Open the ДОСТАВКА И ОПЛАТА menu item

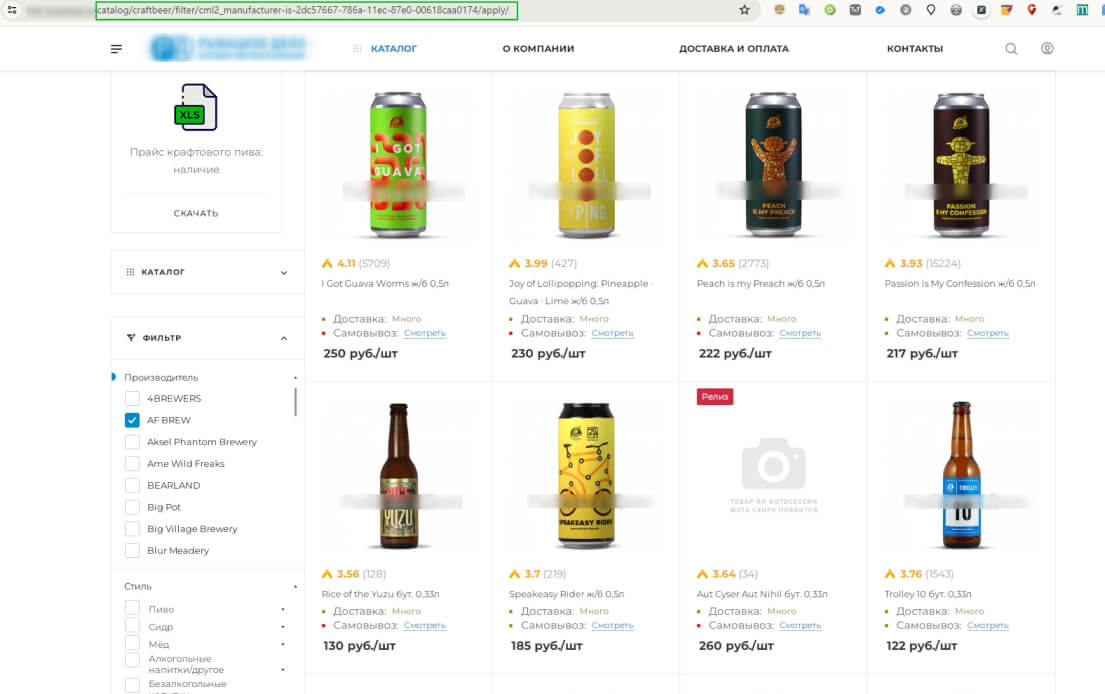pos(734,49)
